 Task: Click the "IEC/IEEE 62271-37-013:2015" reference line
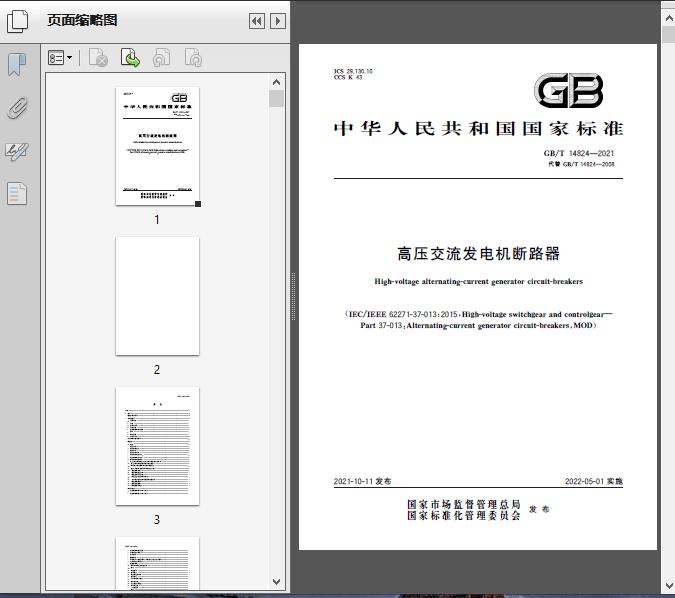click(478, 314)
